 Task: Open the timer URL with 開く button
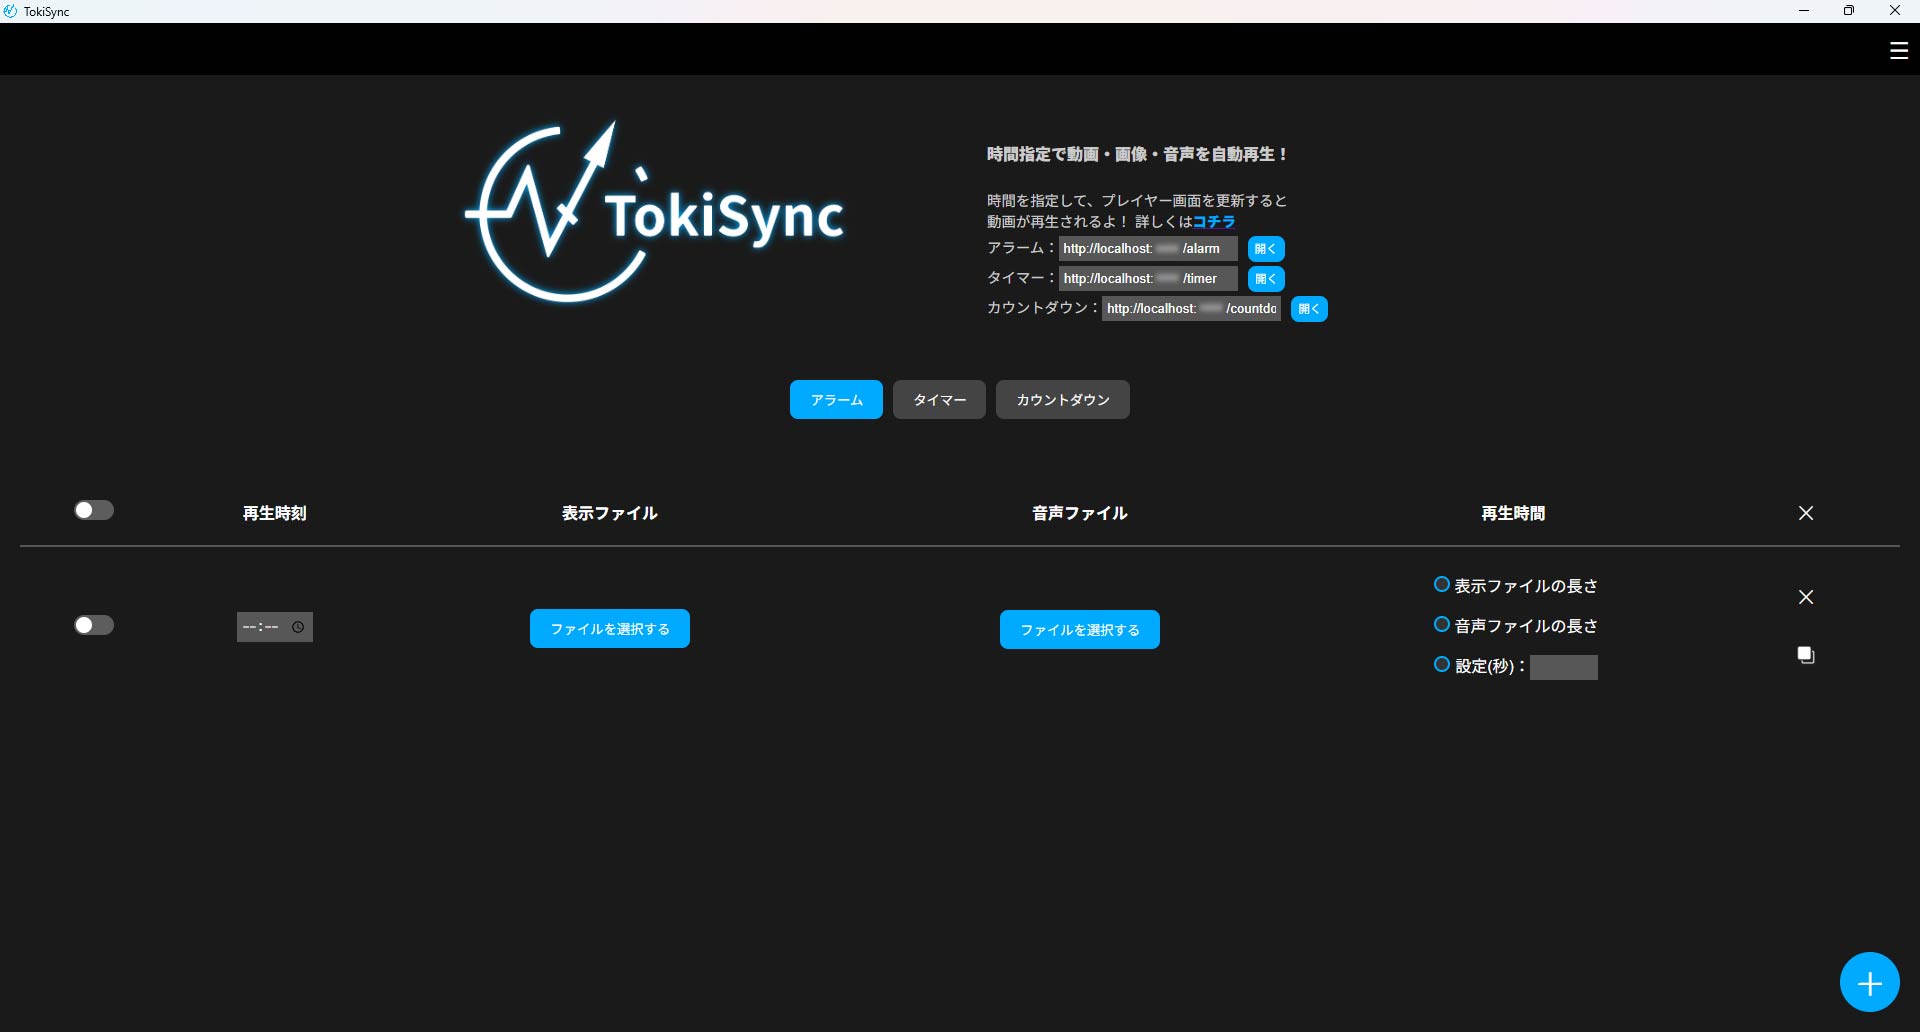tap(1266, 279)
